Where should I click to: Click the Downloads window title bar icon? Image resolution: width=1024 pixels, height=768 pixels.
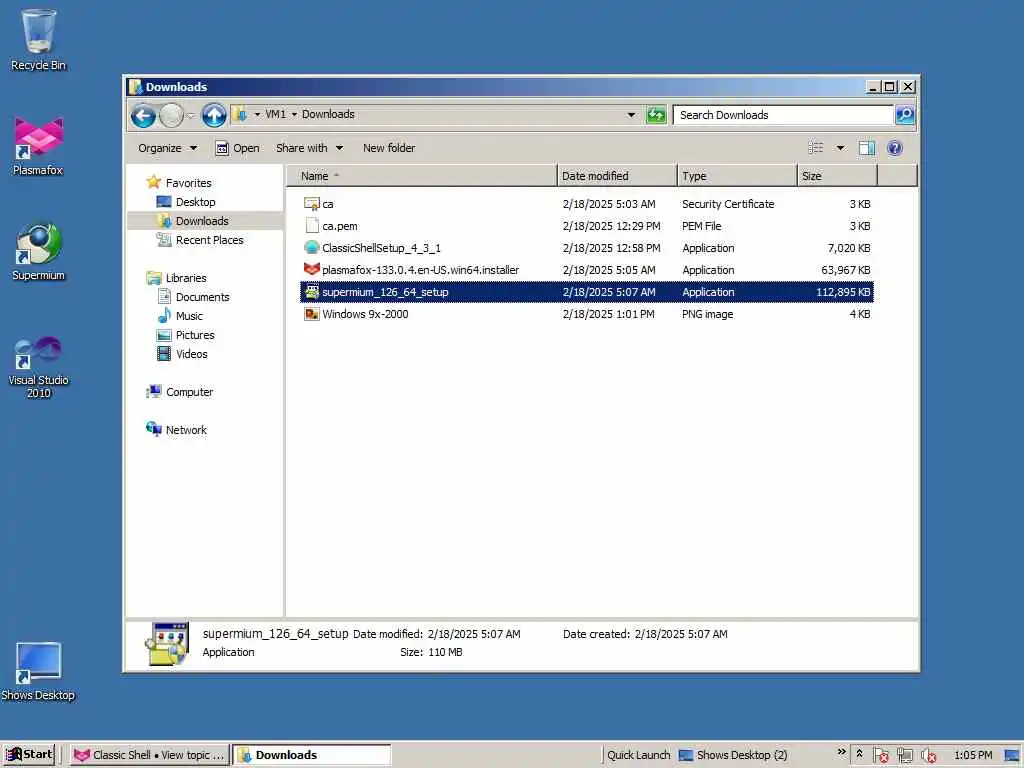tap(135, 87)
